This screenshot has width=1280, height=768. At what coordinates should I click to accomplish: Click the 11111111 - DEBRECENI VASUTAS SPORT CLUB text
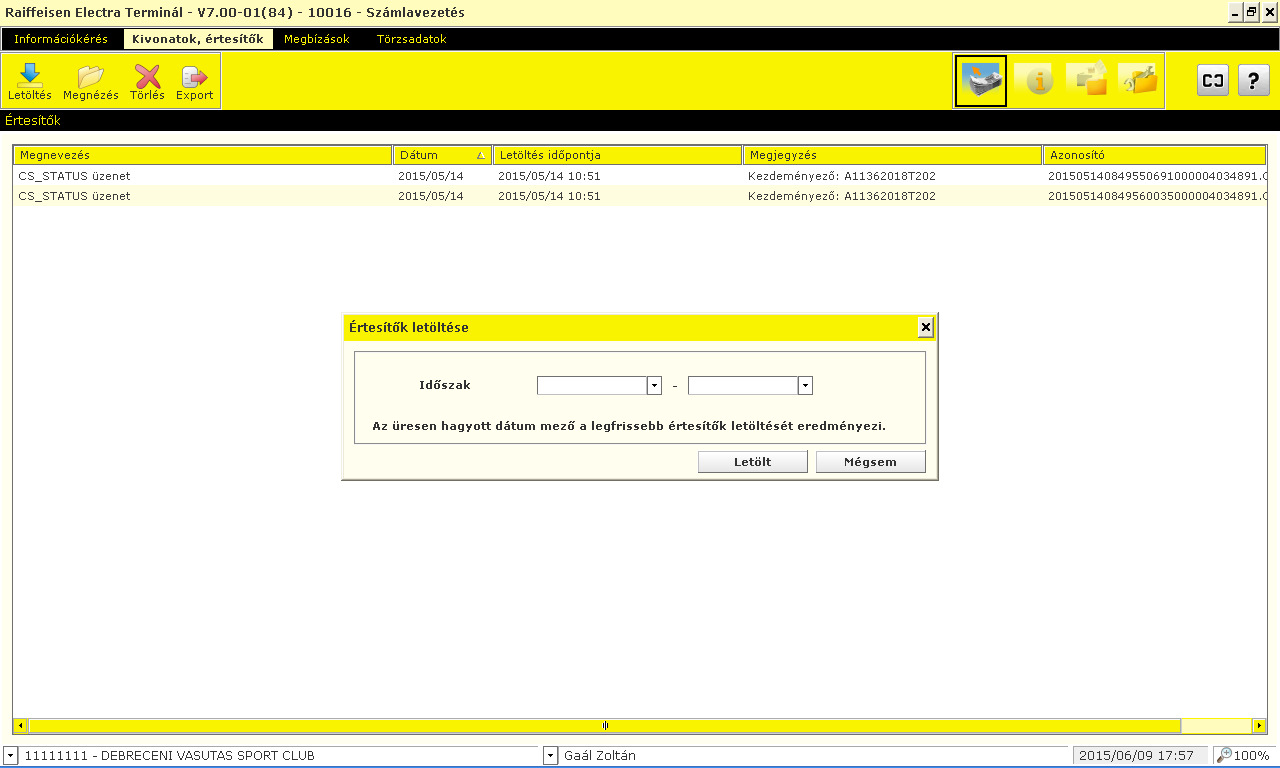(170, 756)
